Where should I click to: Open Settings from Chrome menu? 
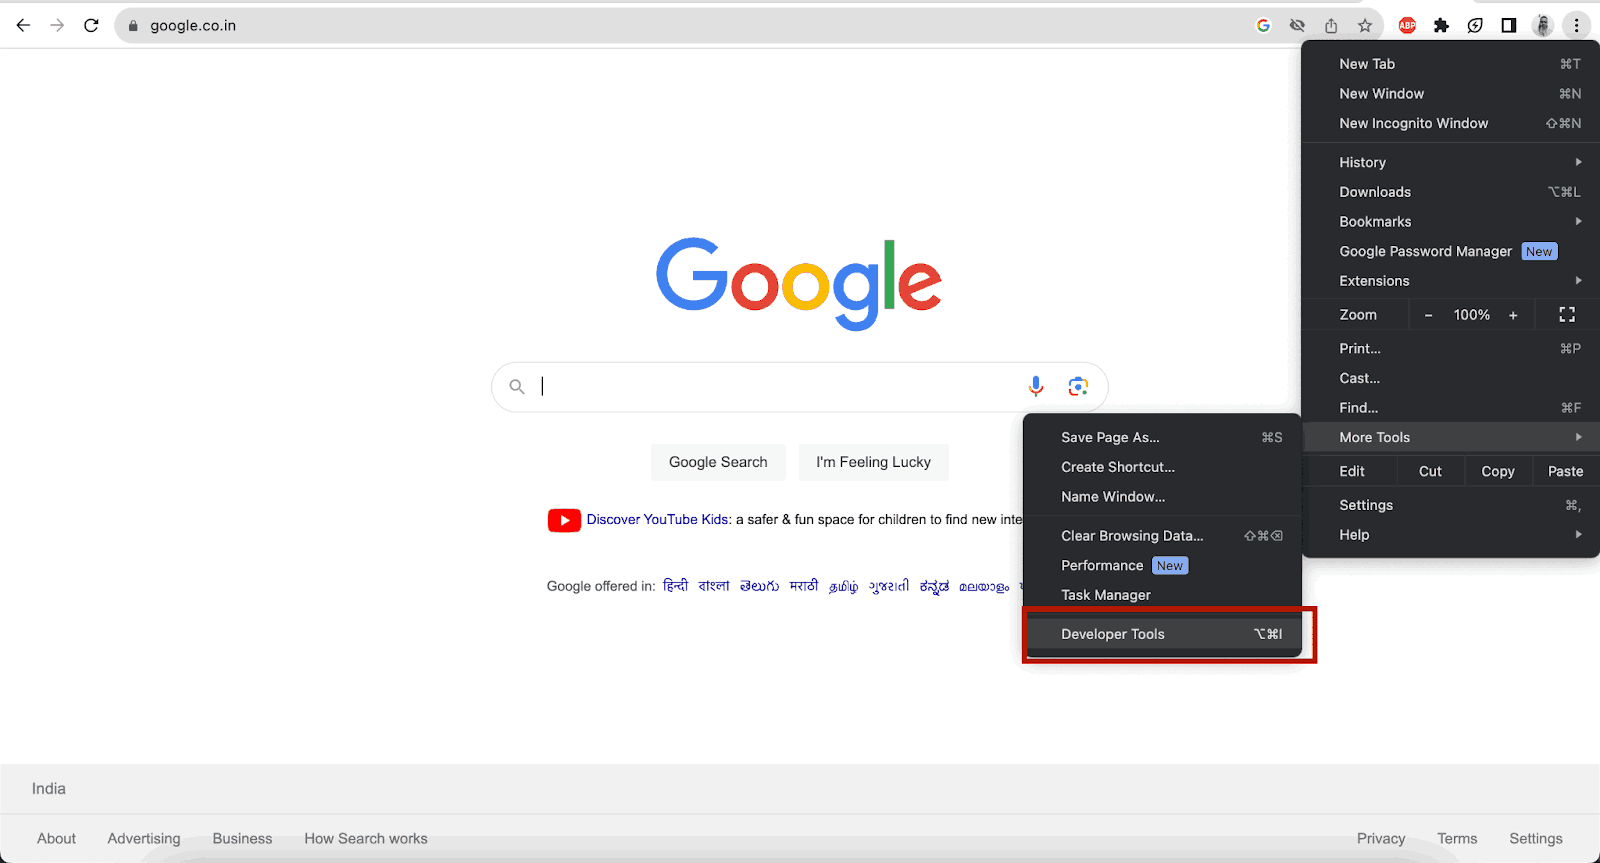1451,505
